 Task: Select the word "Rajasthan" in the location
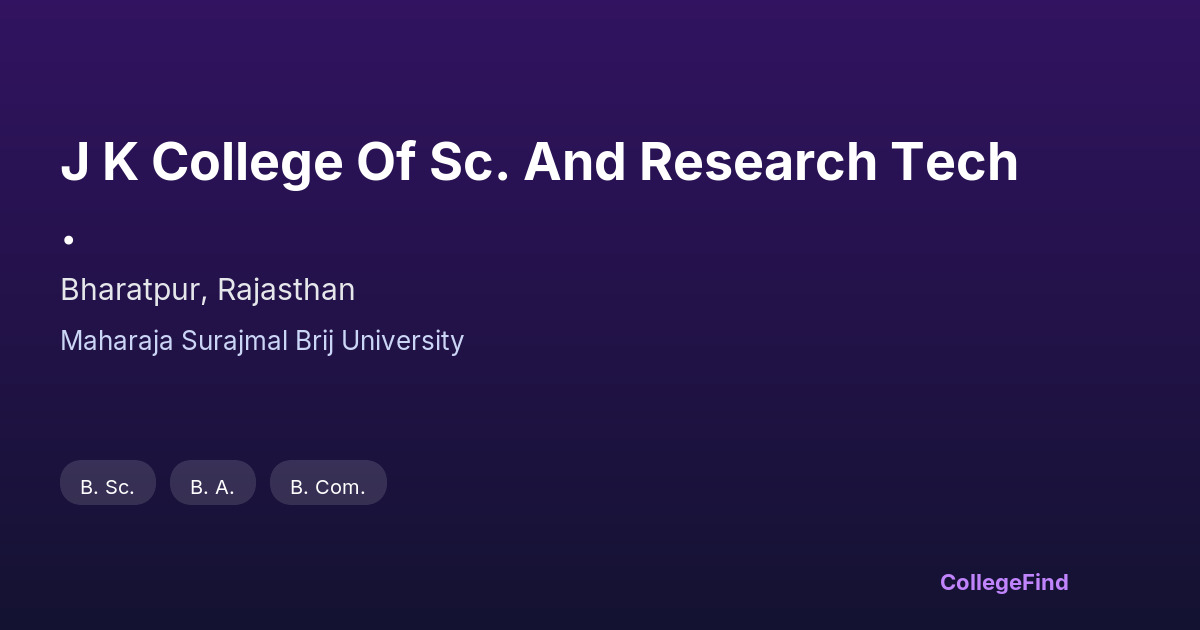point(286,290)
